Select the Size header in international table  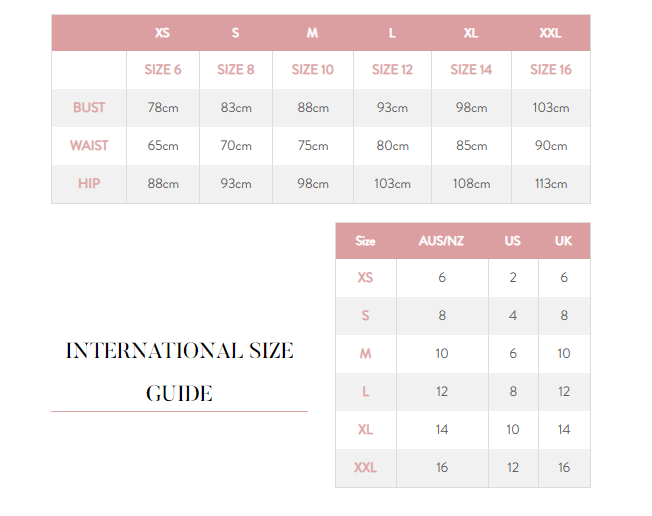[x=365, y=241]
